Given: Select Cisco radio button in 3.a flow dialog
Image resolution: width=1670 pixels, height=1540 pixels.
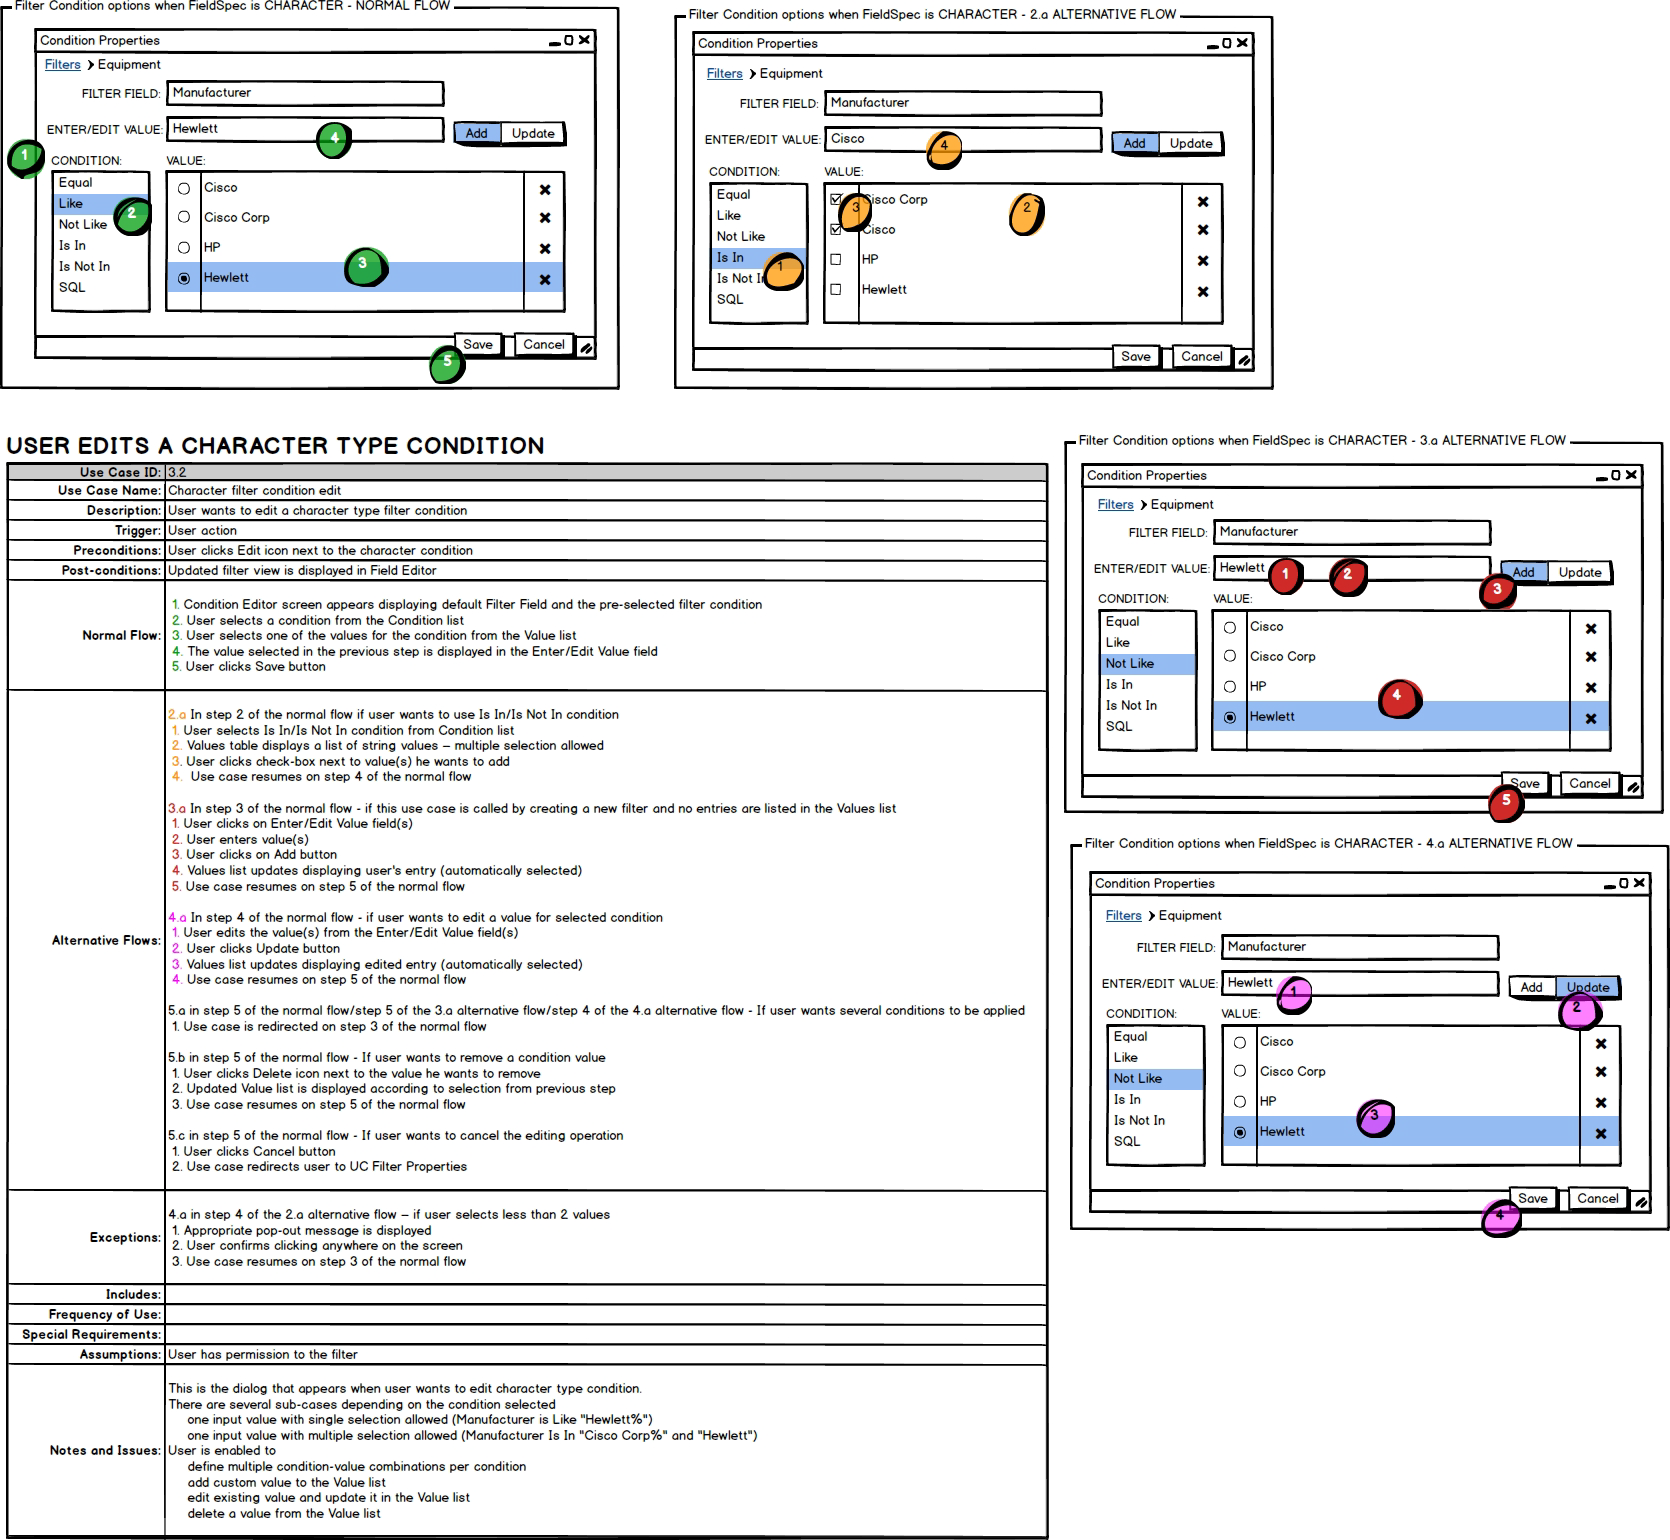Looking at the screenshot, I should 1230,627.
